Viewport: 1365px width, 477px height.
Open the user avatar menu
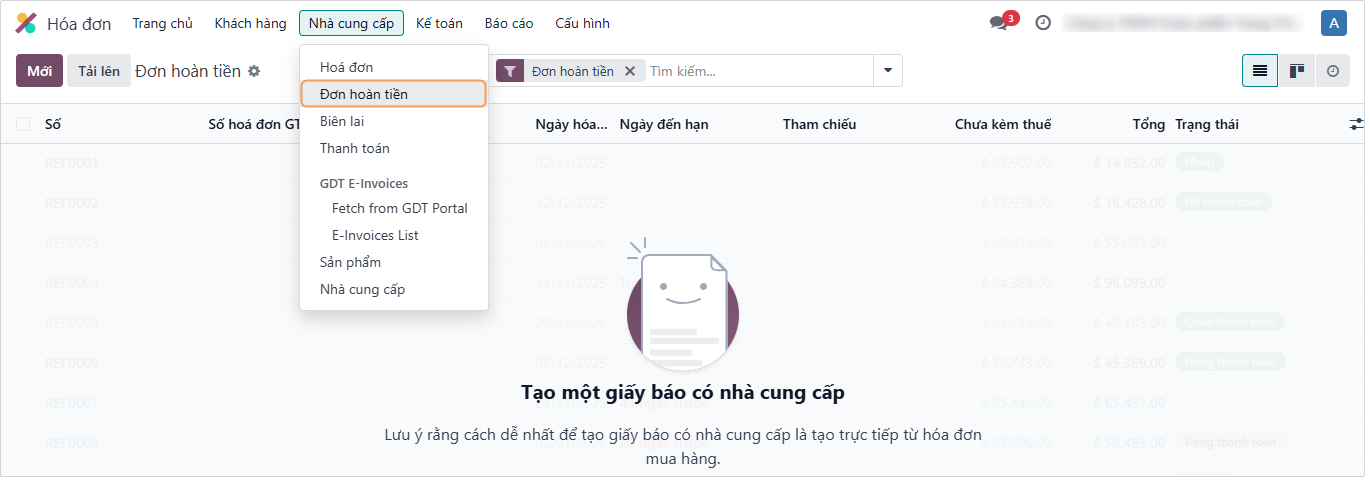click(1333, 23)
